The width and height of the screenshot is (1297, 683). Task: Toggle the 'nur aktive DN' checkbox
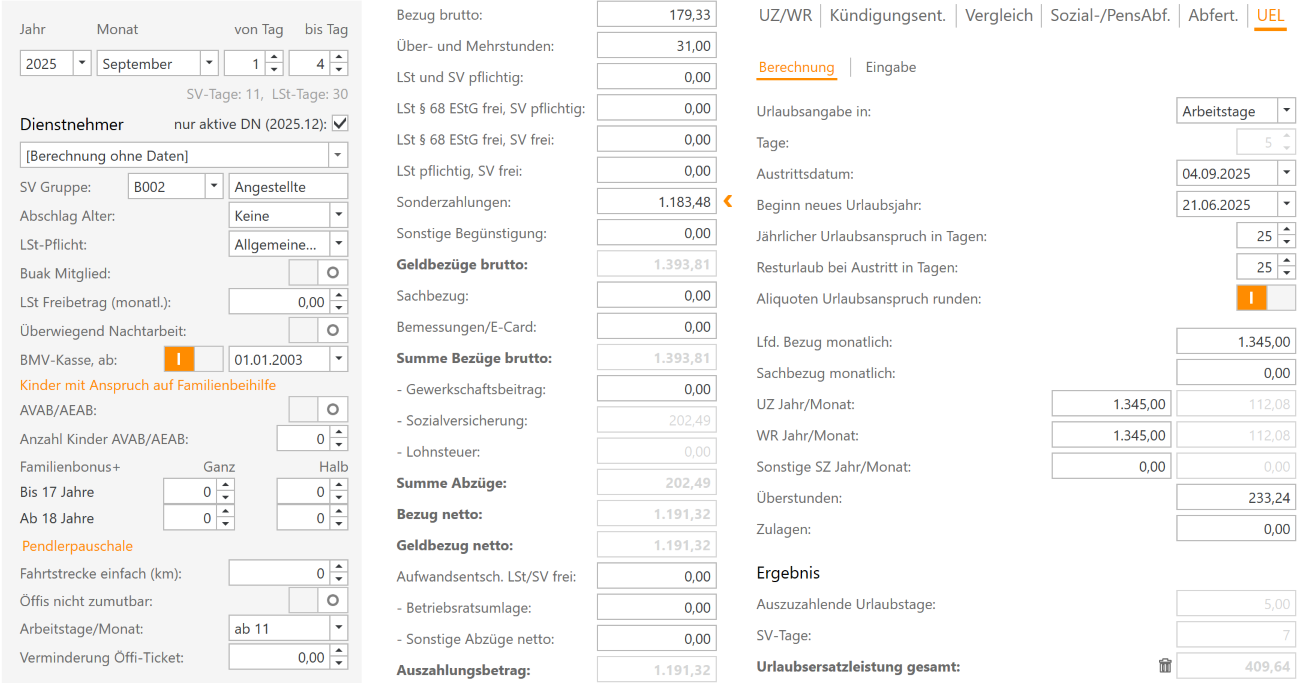pos(340,124)
